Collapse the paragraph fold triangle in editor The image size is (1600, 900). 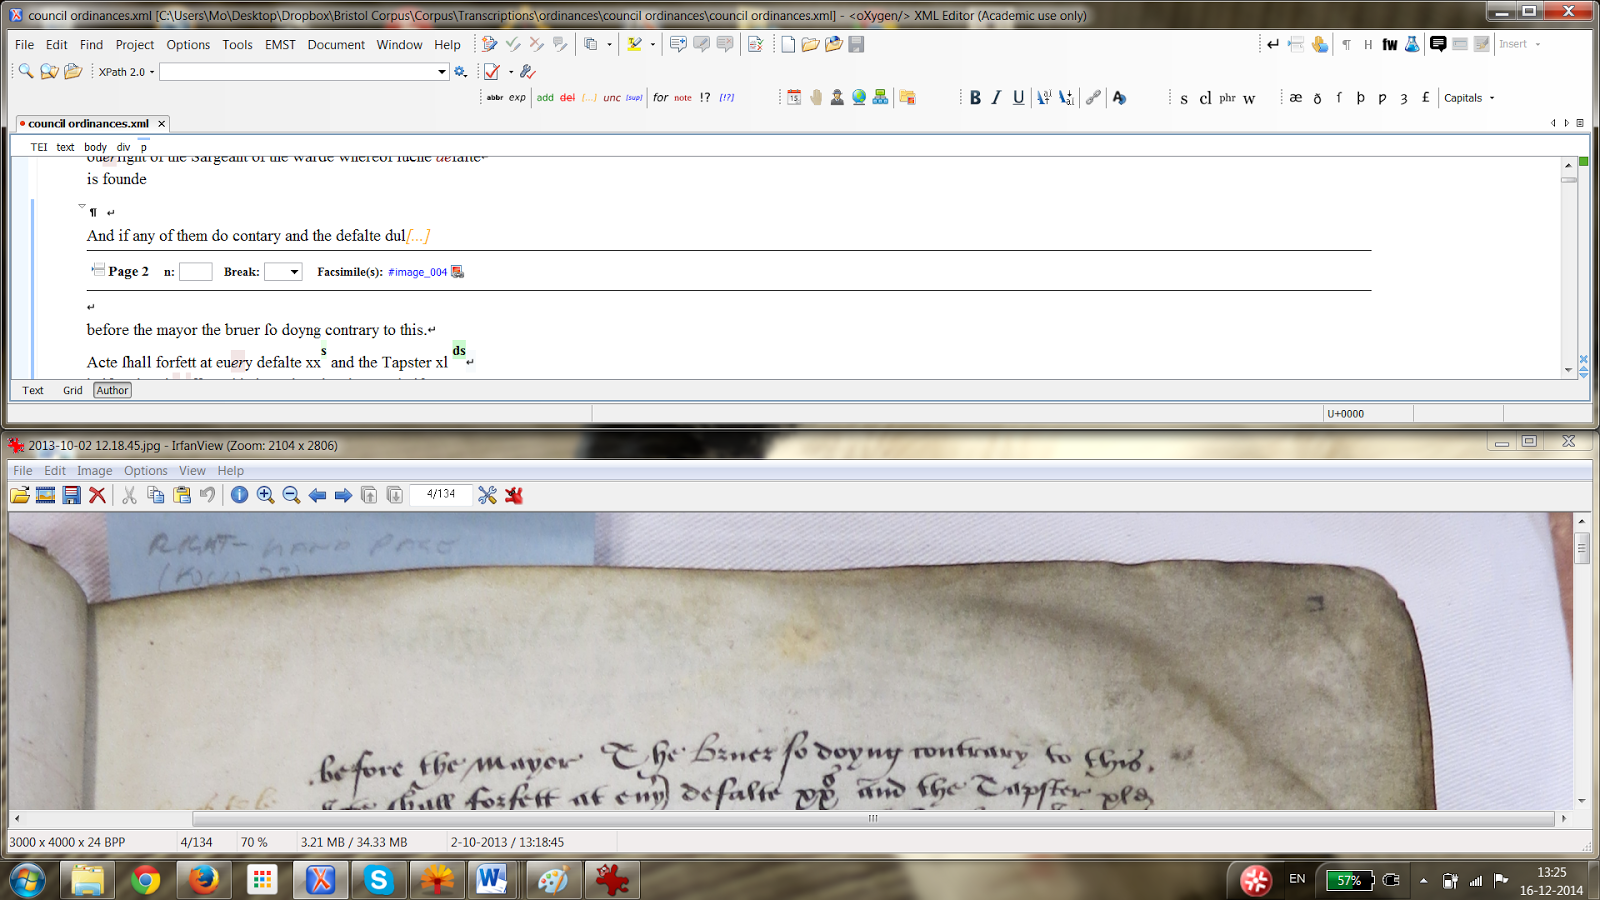tap(82, 206)
